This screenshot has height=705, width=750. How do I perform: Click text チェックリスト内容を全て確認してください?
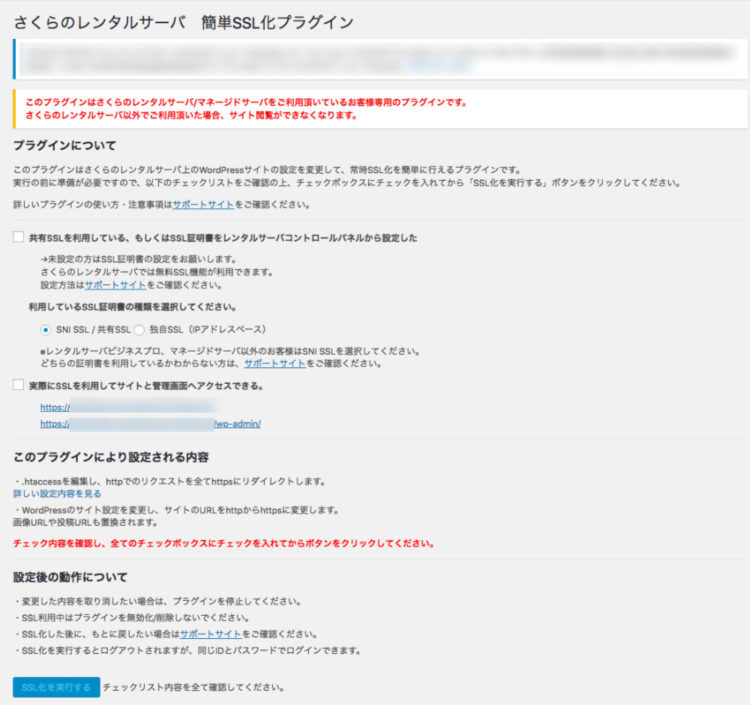(194, 687)
